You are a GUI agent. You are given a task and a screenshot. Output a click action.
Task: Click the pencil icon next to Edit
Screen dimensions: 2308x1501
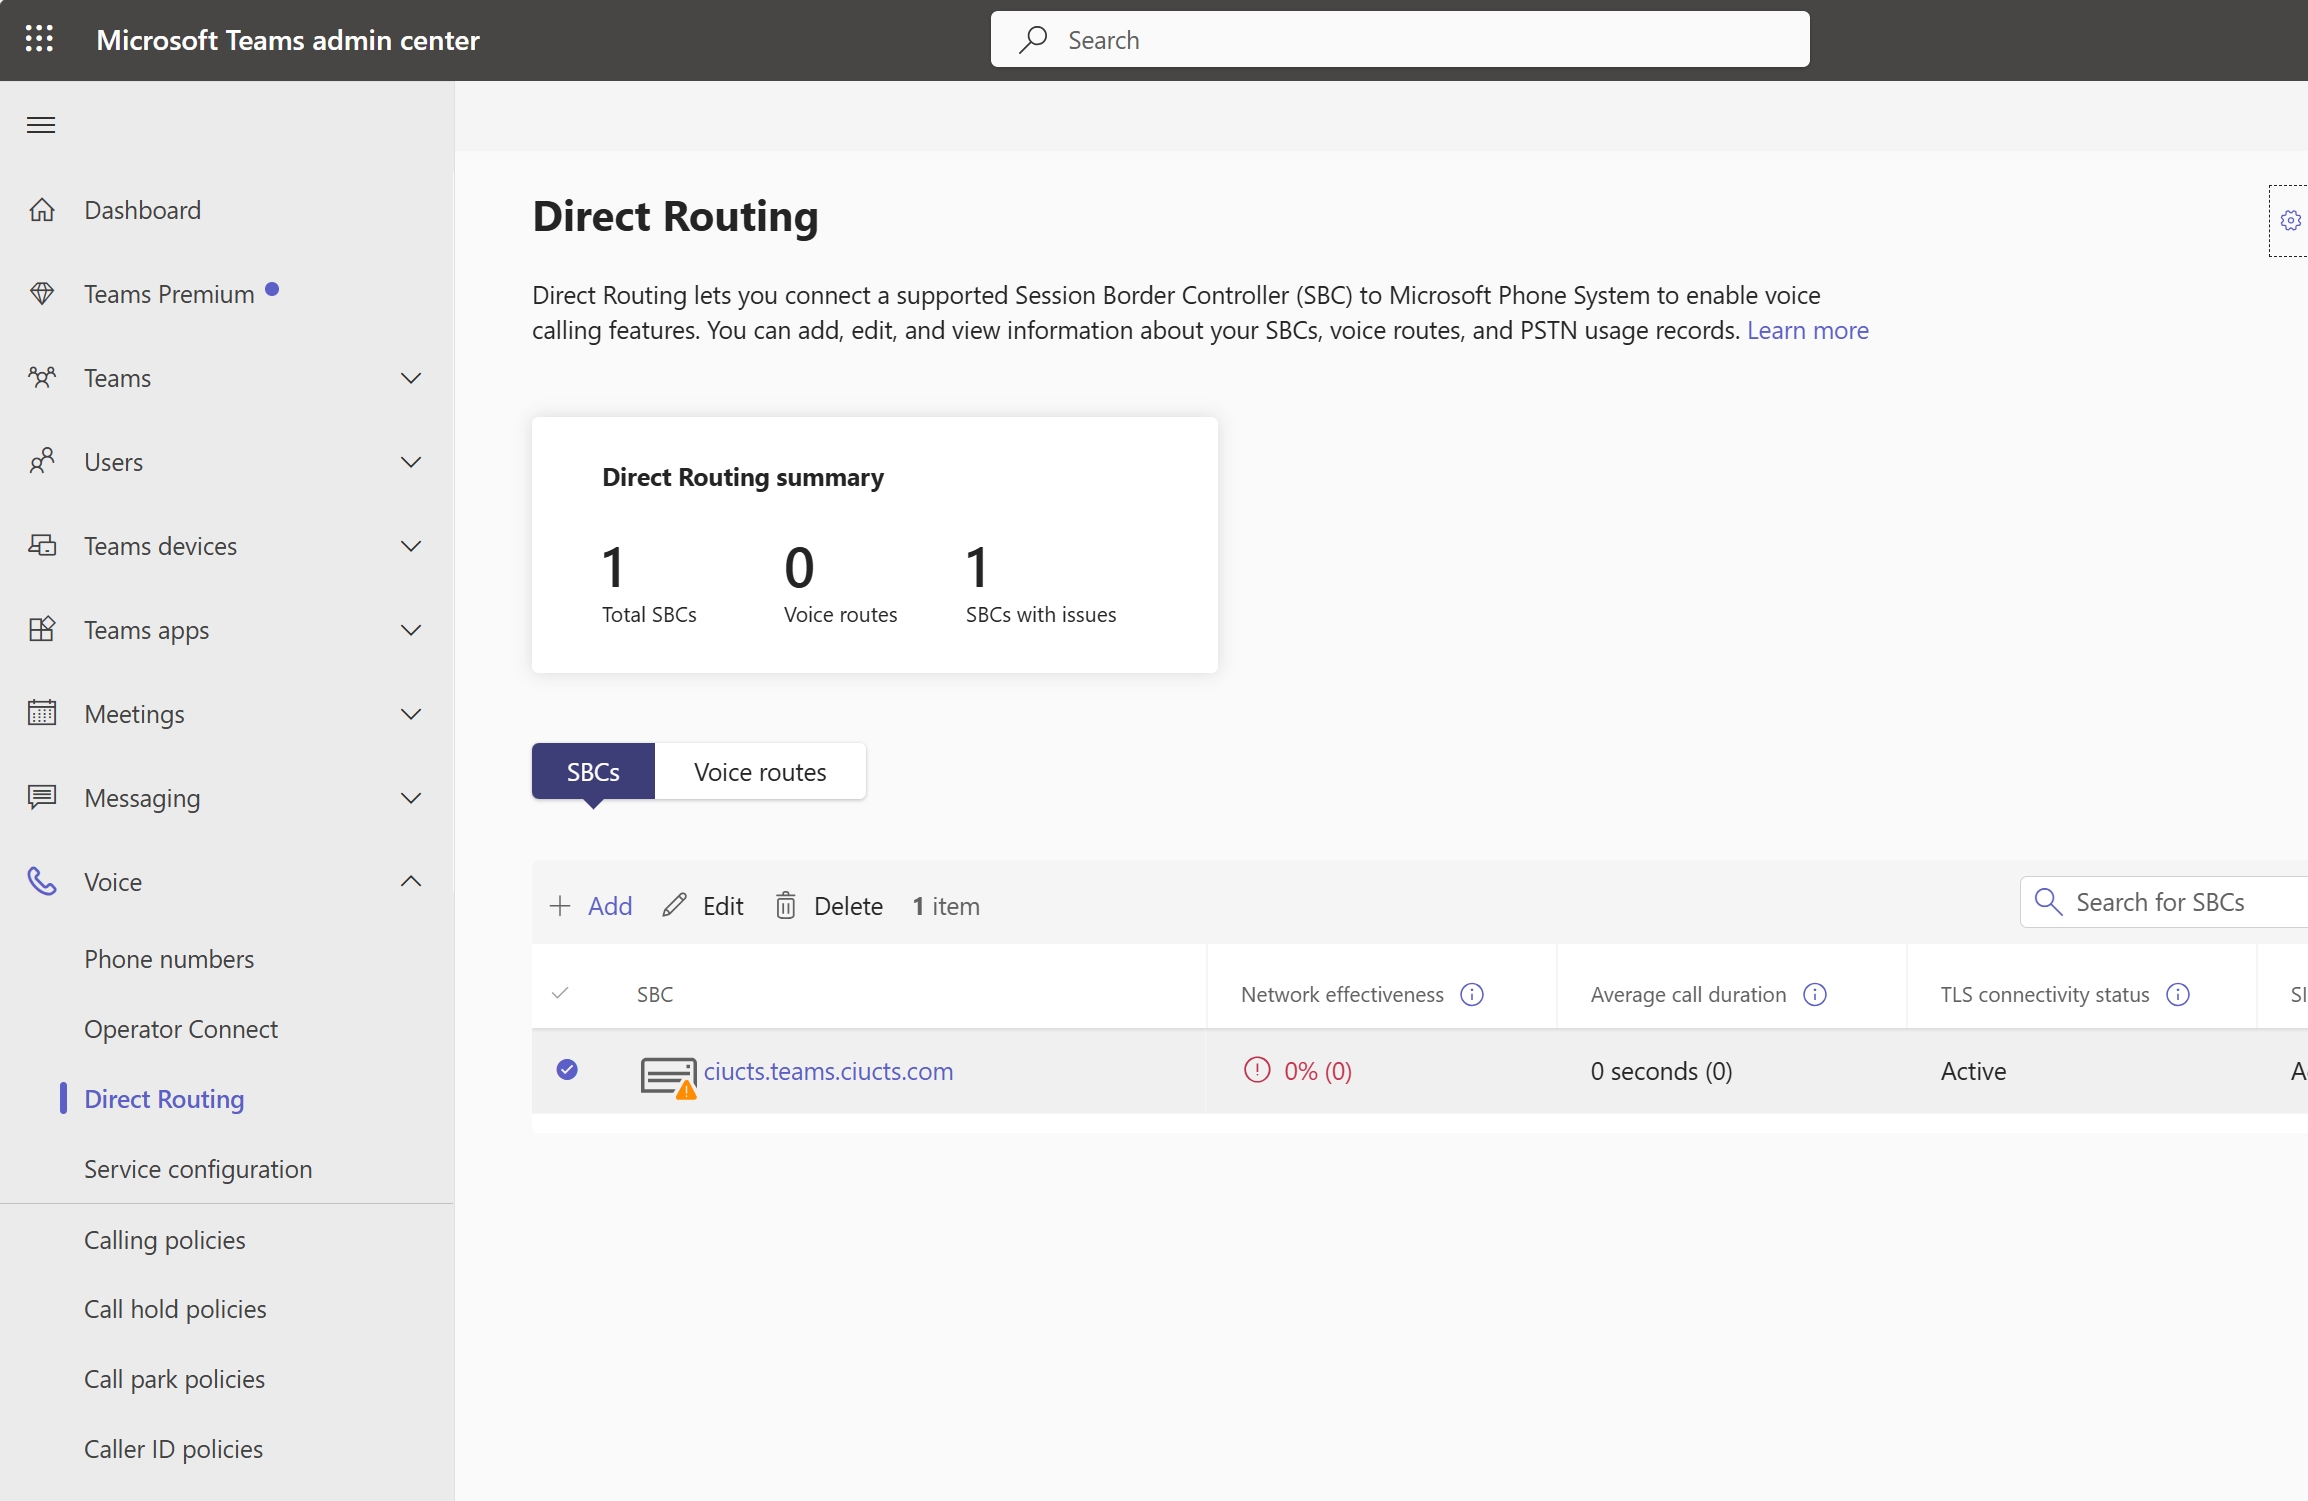(675, 905)
